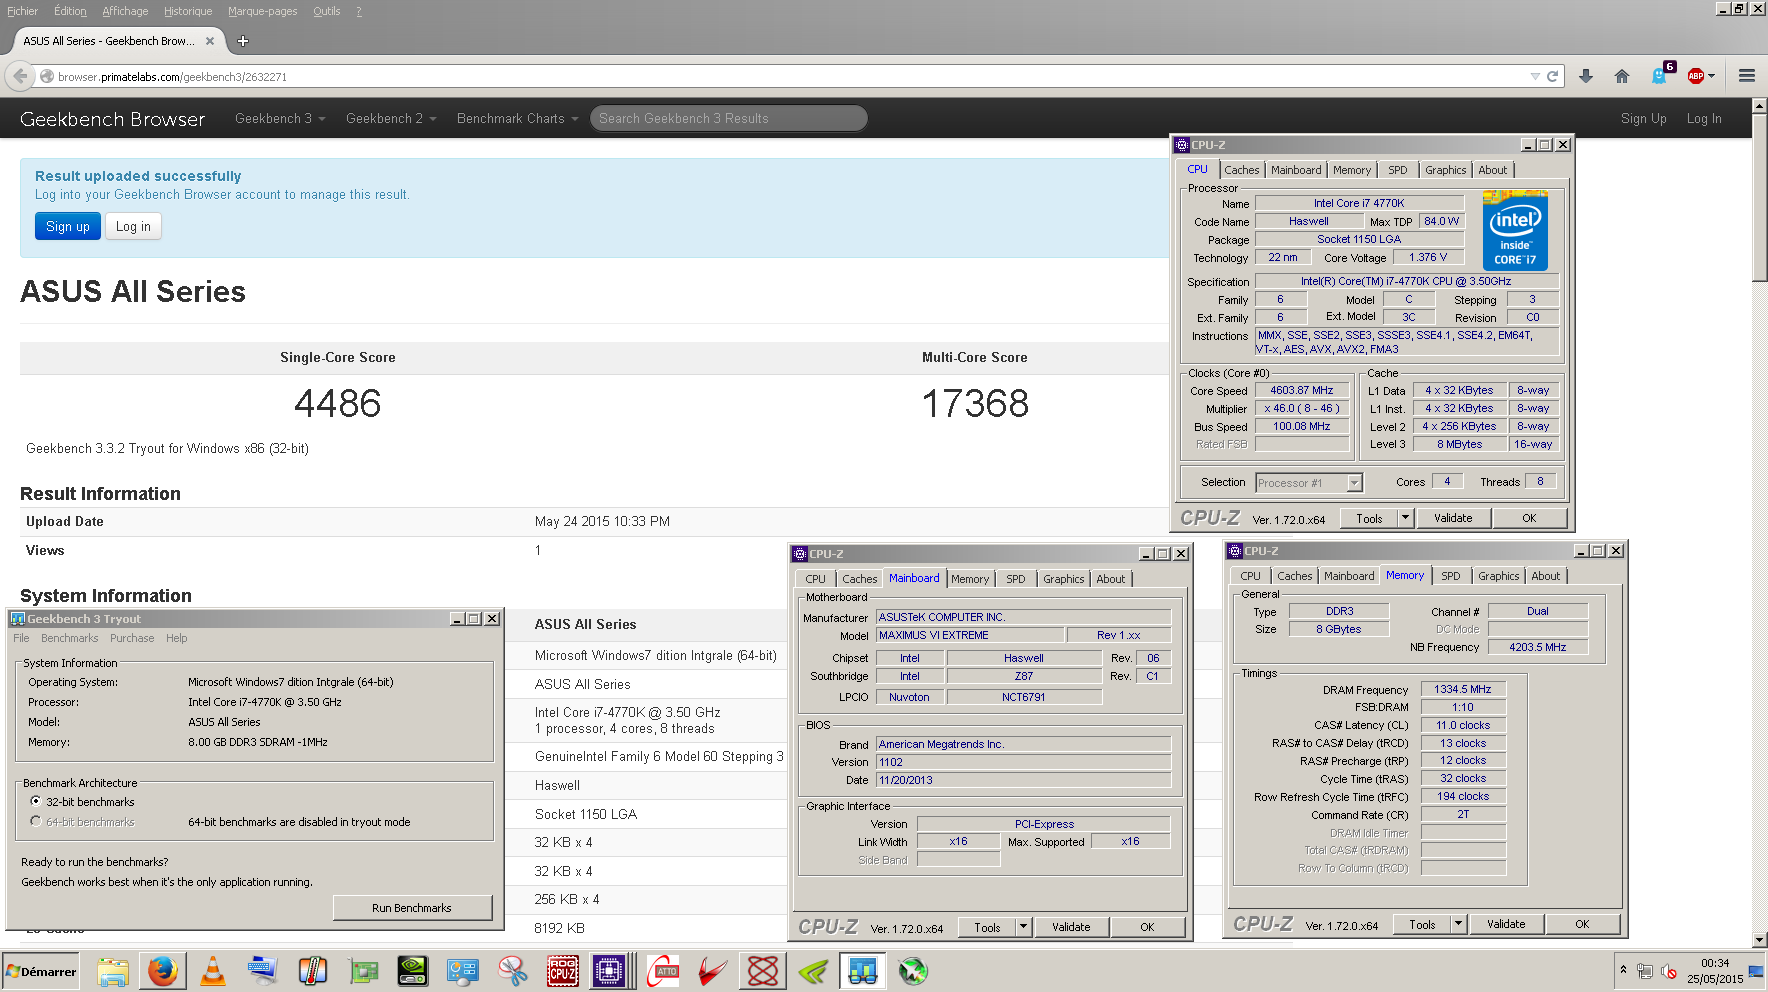
Task: Open the URL bar history dropdown arrow
Action: click(x=1535, y=76)
